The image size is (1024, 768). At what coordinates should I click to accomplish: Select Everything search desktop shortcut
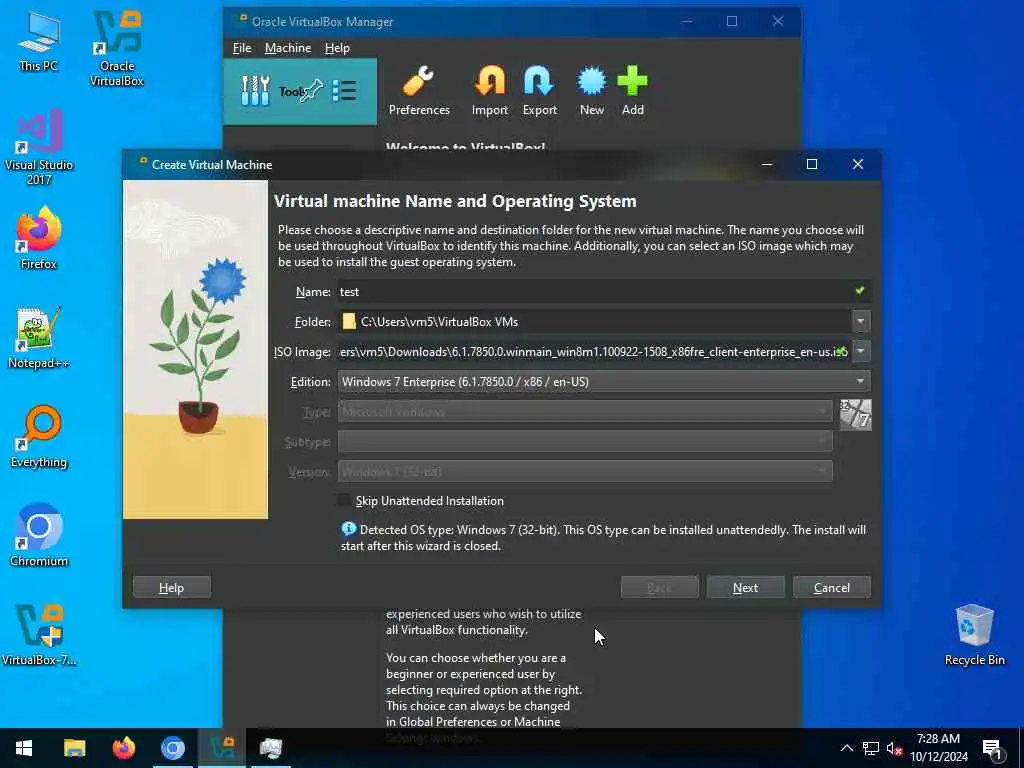click(x=39, y=436)
